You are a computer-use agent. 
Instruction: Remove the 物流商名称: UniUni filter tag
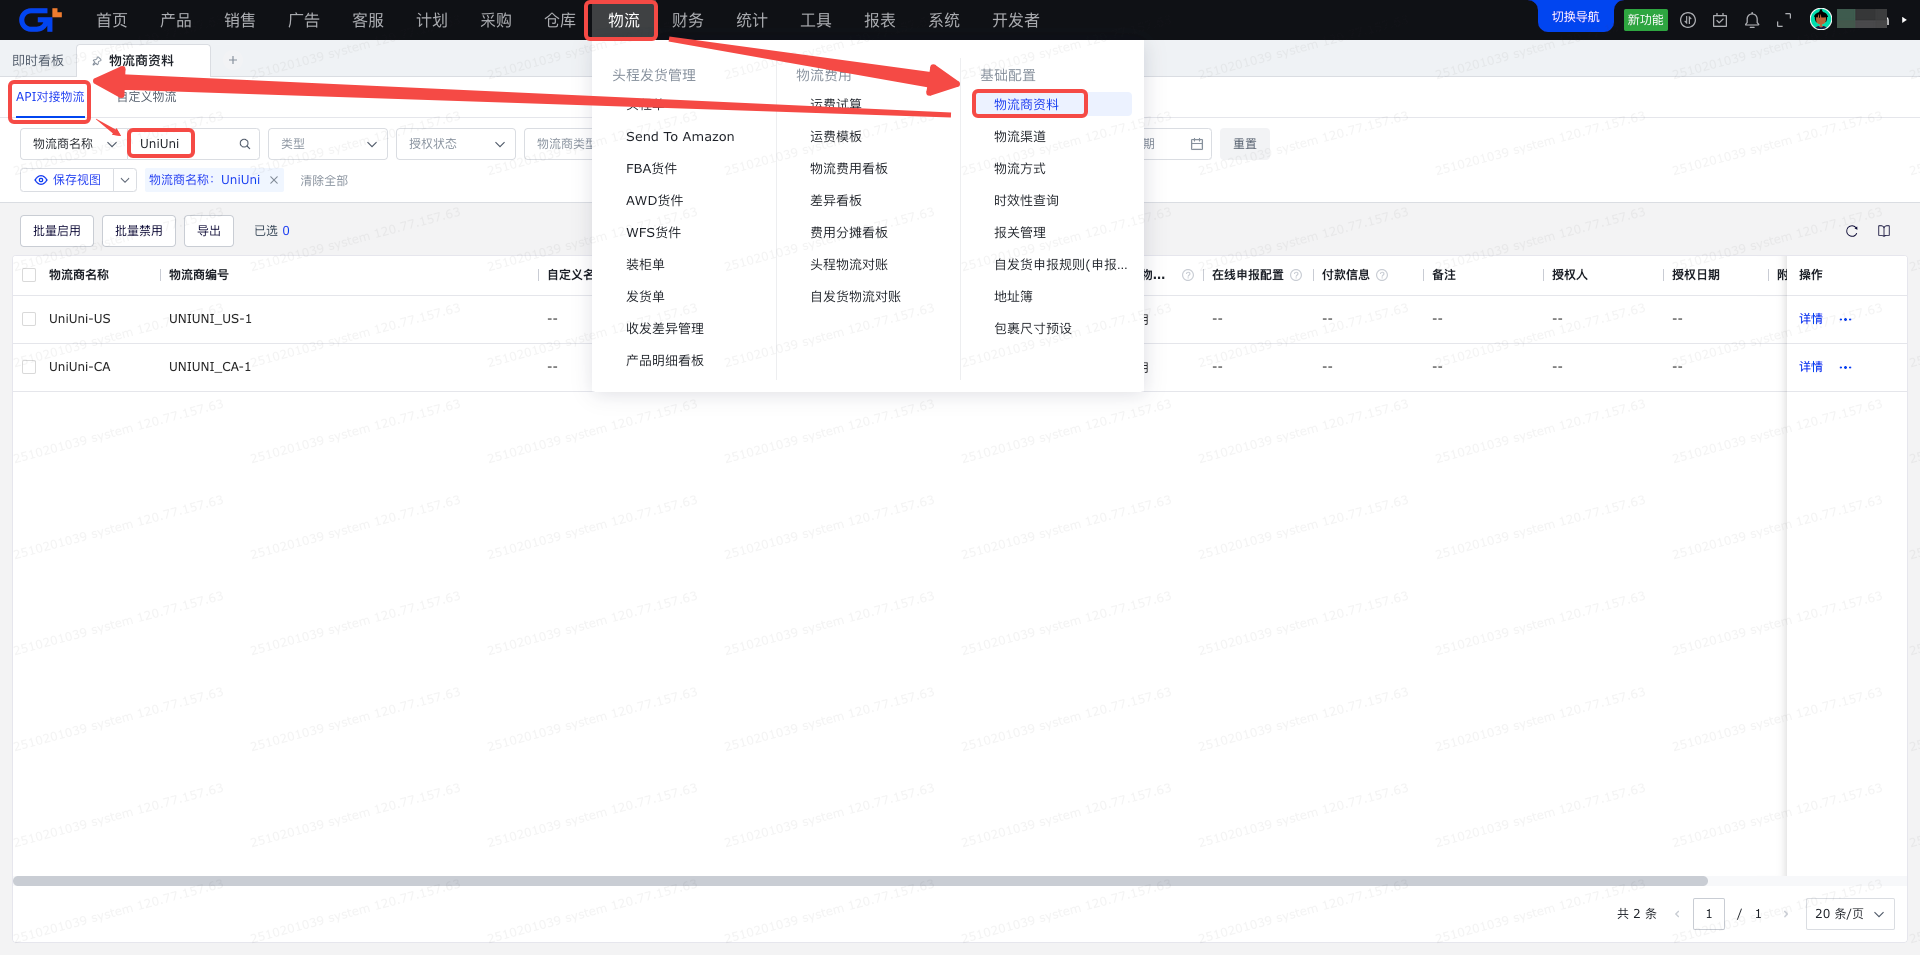click(x=274, y=180)
